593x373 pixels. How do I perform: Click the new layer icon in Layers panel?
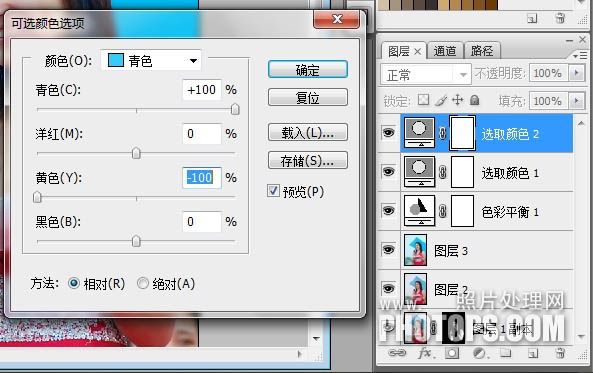pyautogui.click(x=533, y=354)
